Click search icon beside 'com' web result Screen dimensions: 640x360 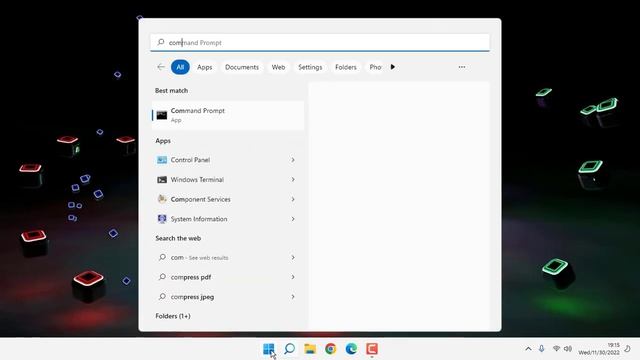click(x=162, y=257)
